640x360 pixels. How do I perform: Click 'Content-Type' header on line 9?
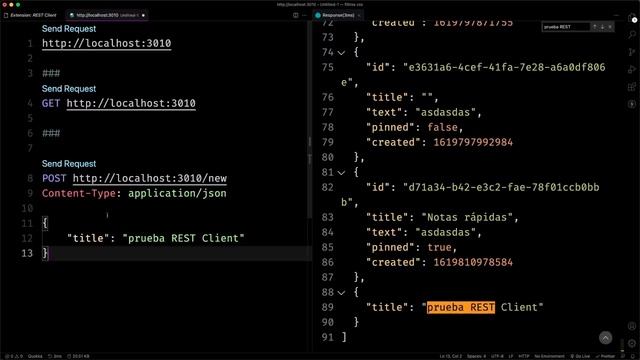point(78,193)
